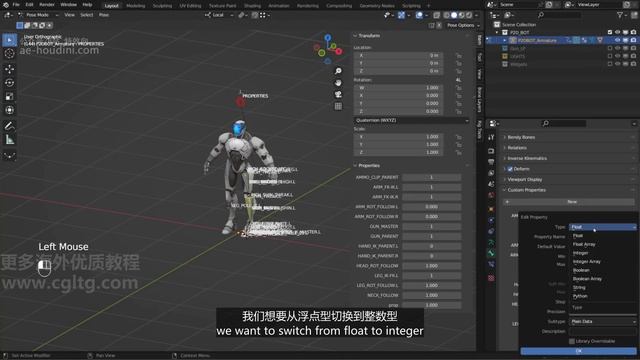640x360 pixels.
Task: Open the Edit menu
Action: 29,4
